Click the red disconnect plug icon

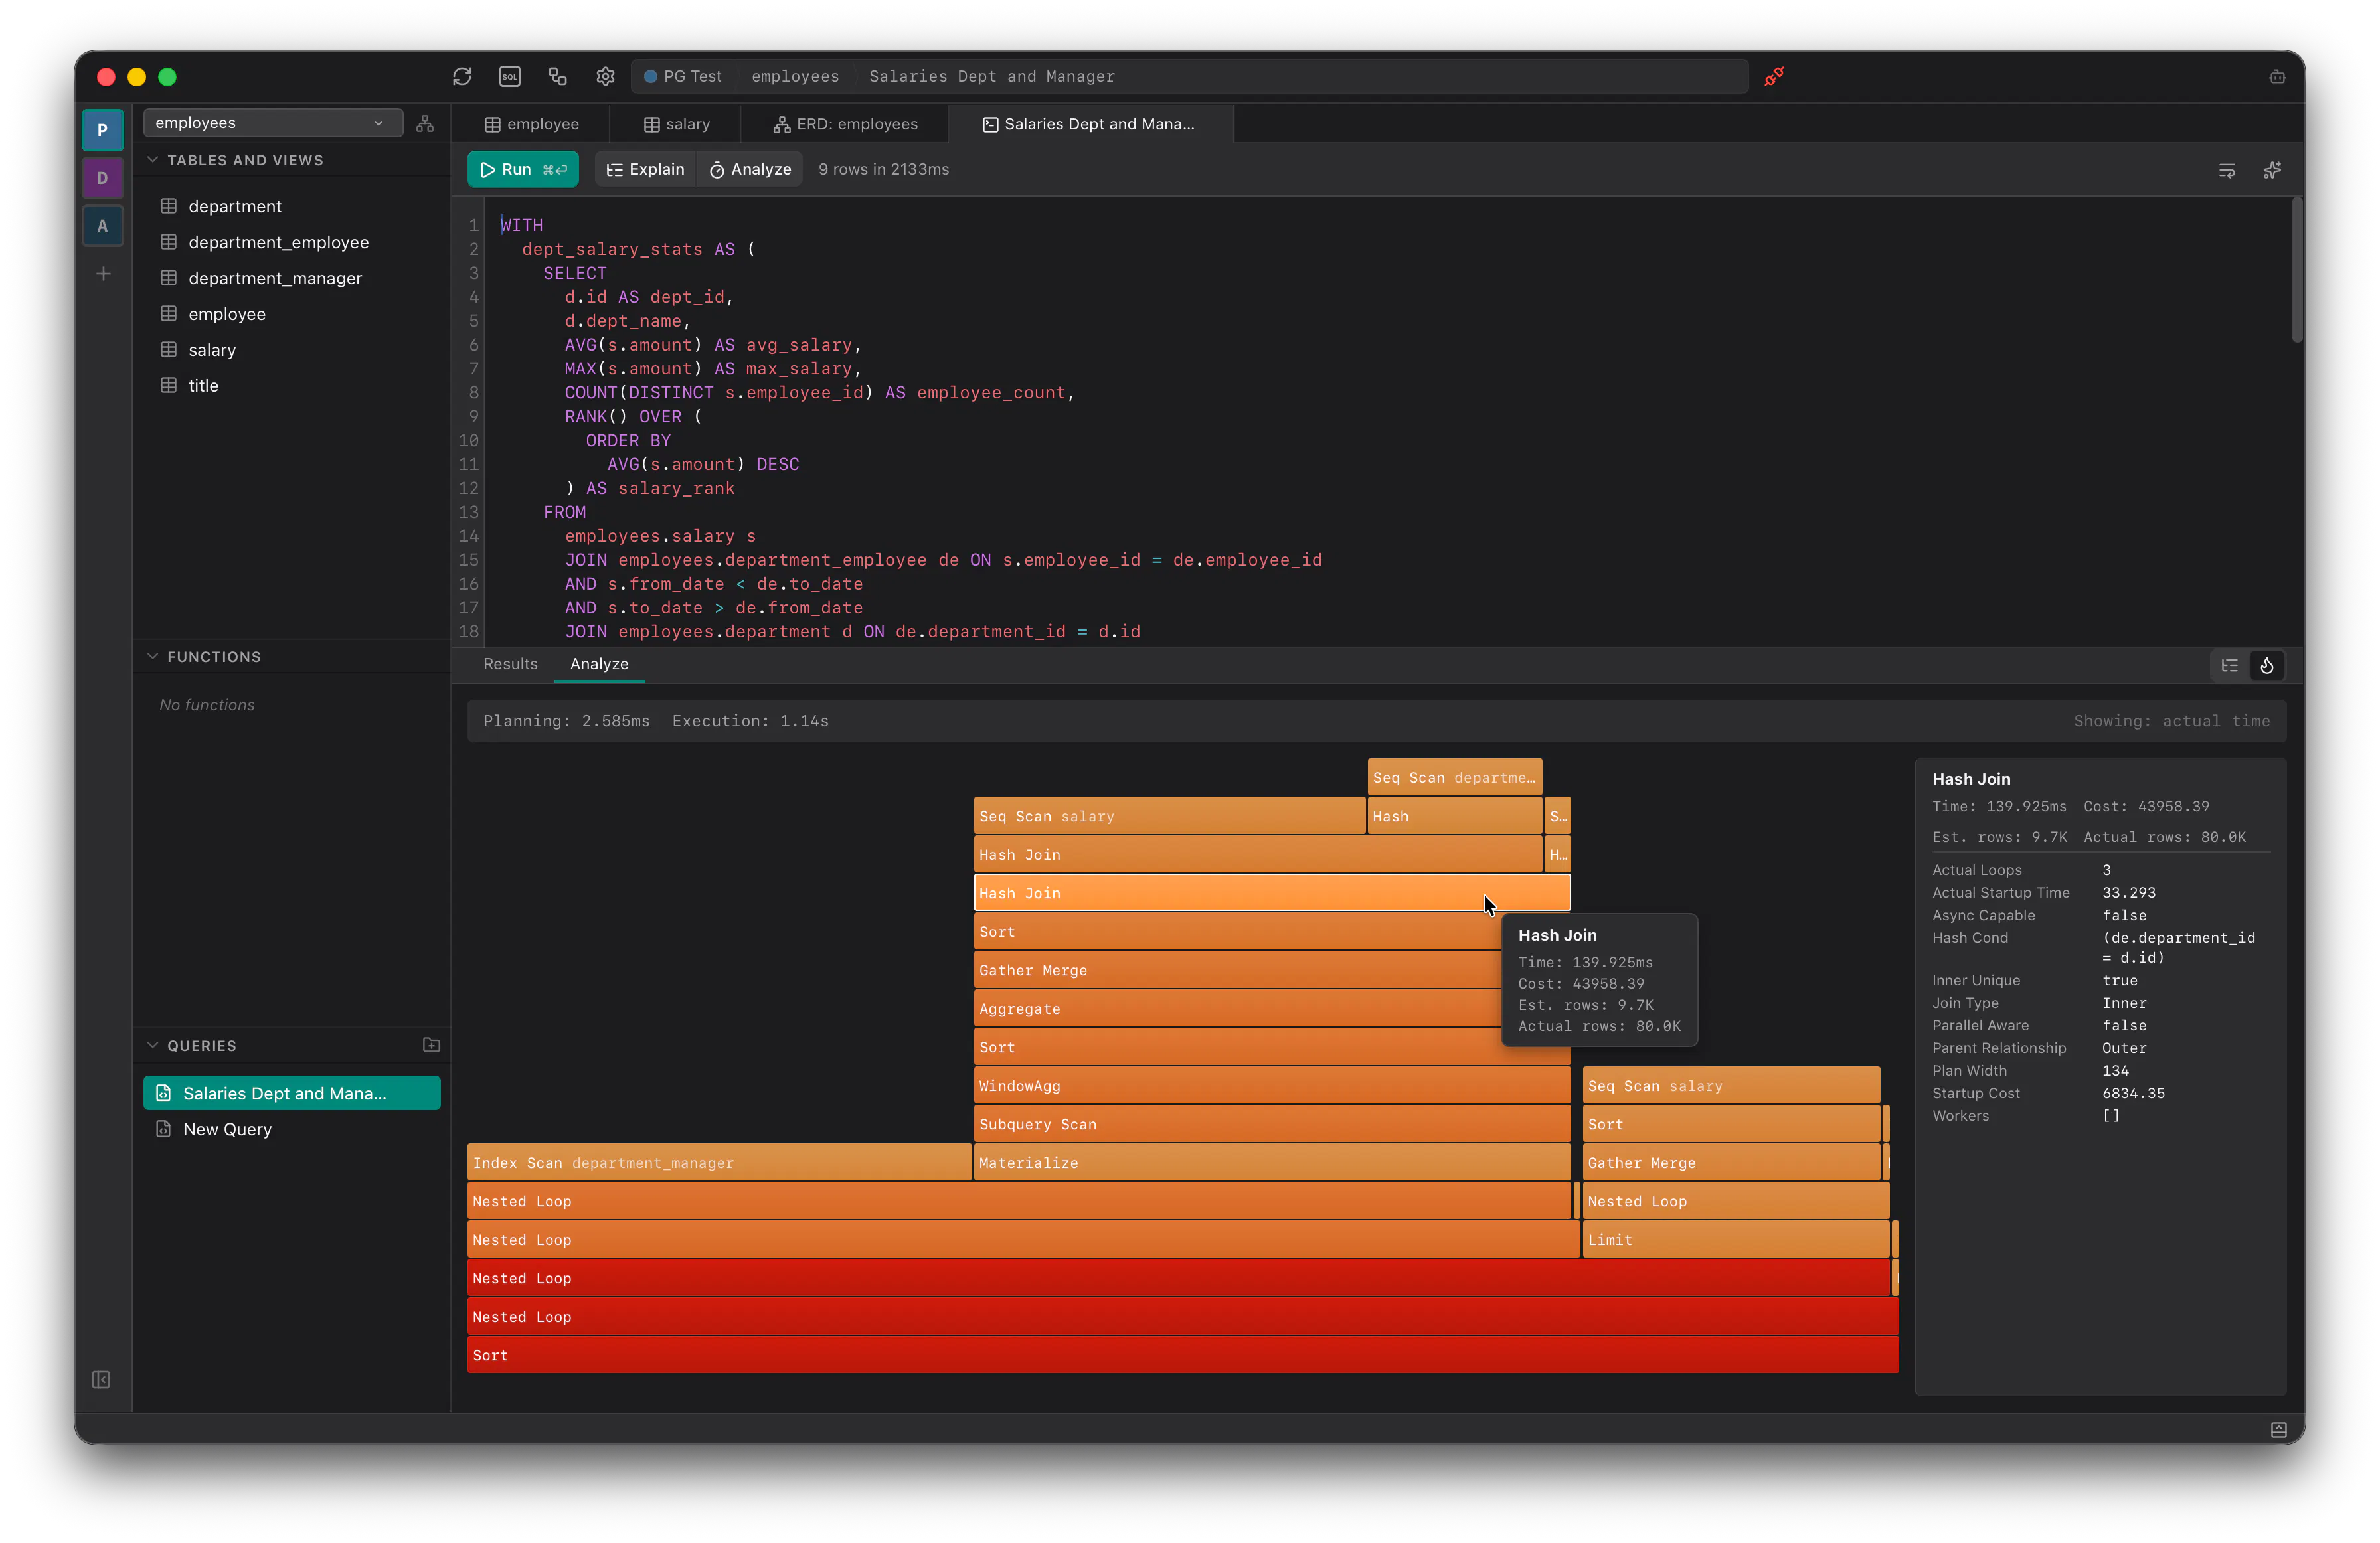pos(1774,76)
